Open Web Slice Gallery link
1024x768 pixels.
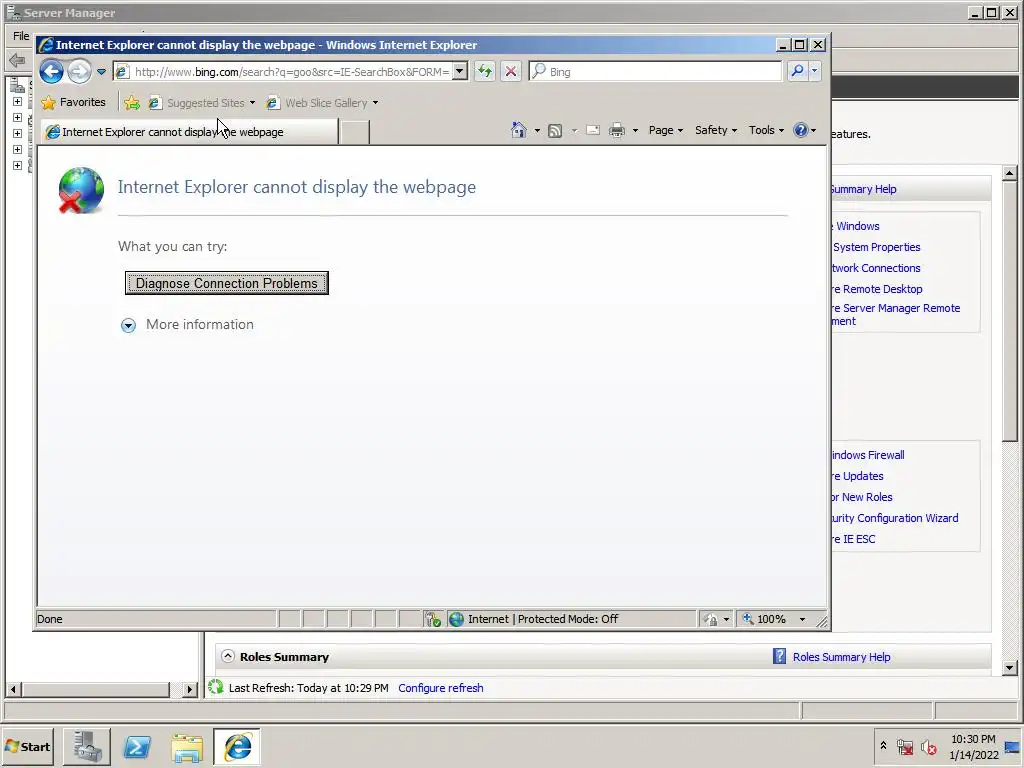[318, 103]
